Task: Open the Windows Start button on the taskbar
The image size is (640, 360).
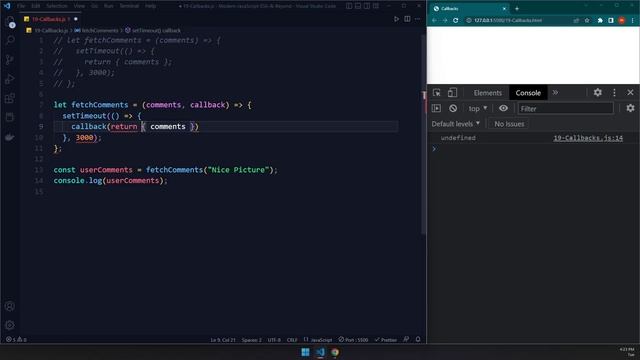Action: [x=305, y=352]
